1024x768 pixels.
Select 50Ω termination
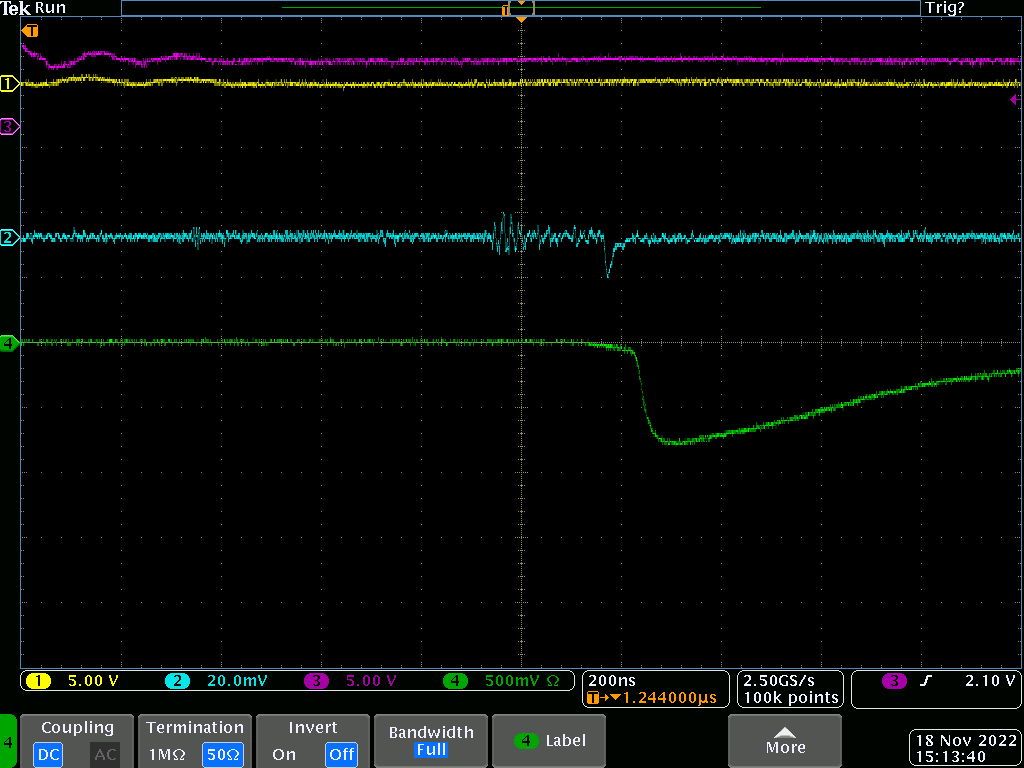225,754
